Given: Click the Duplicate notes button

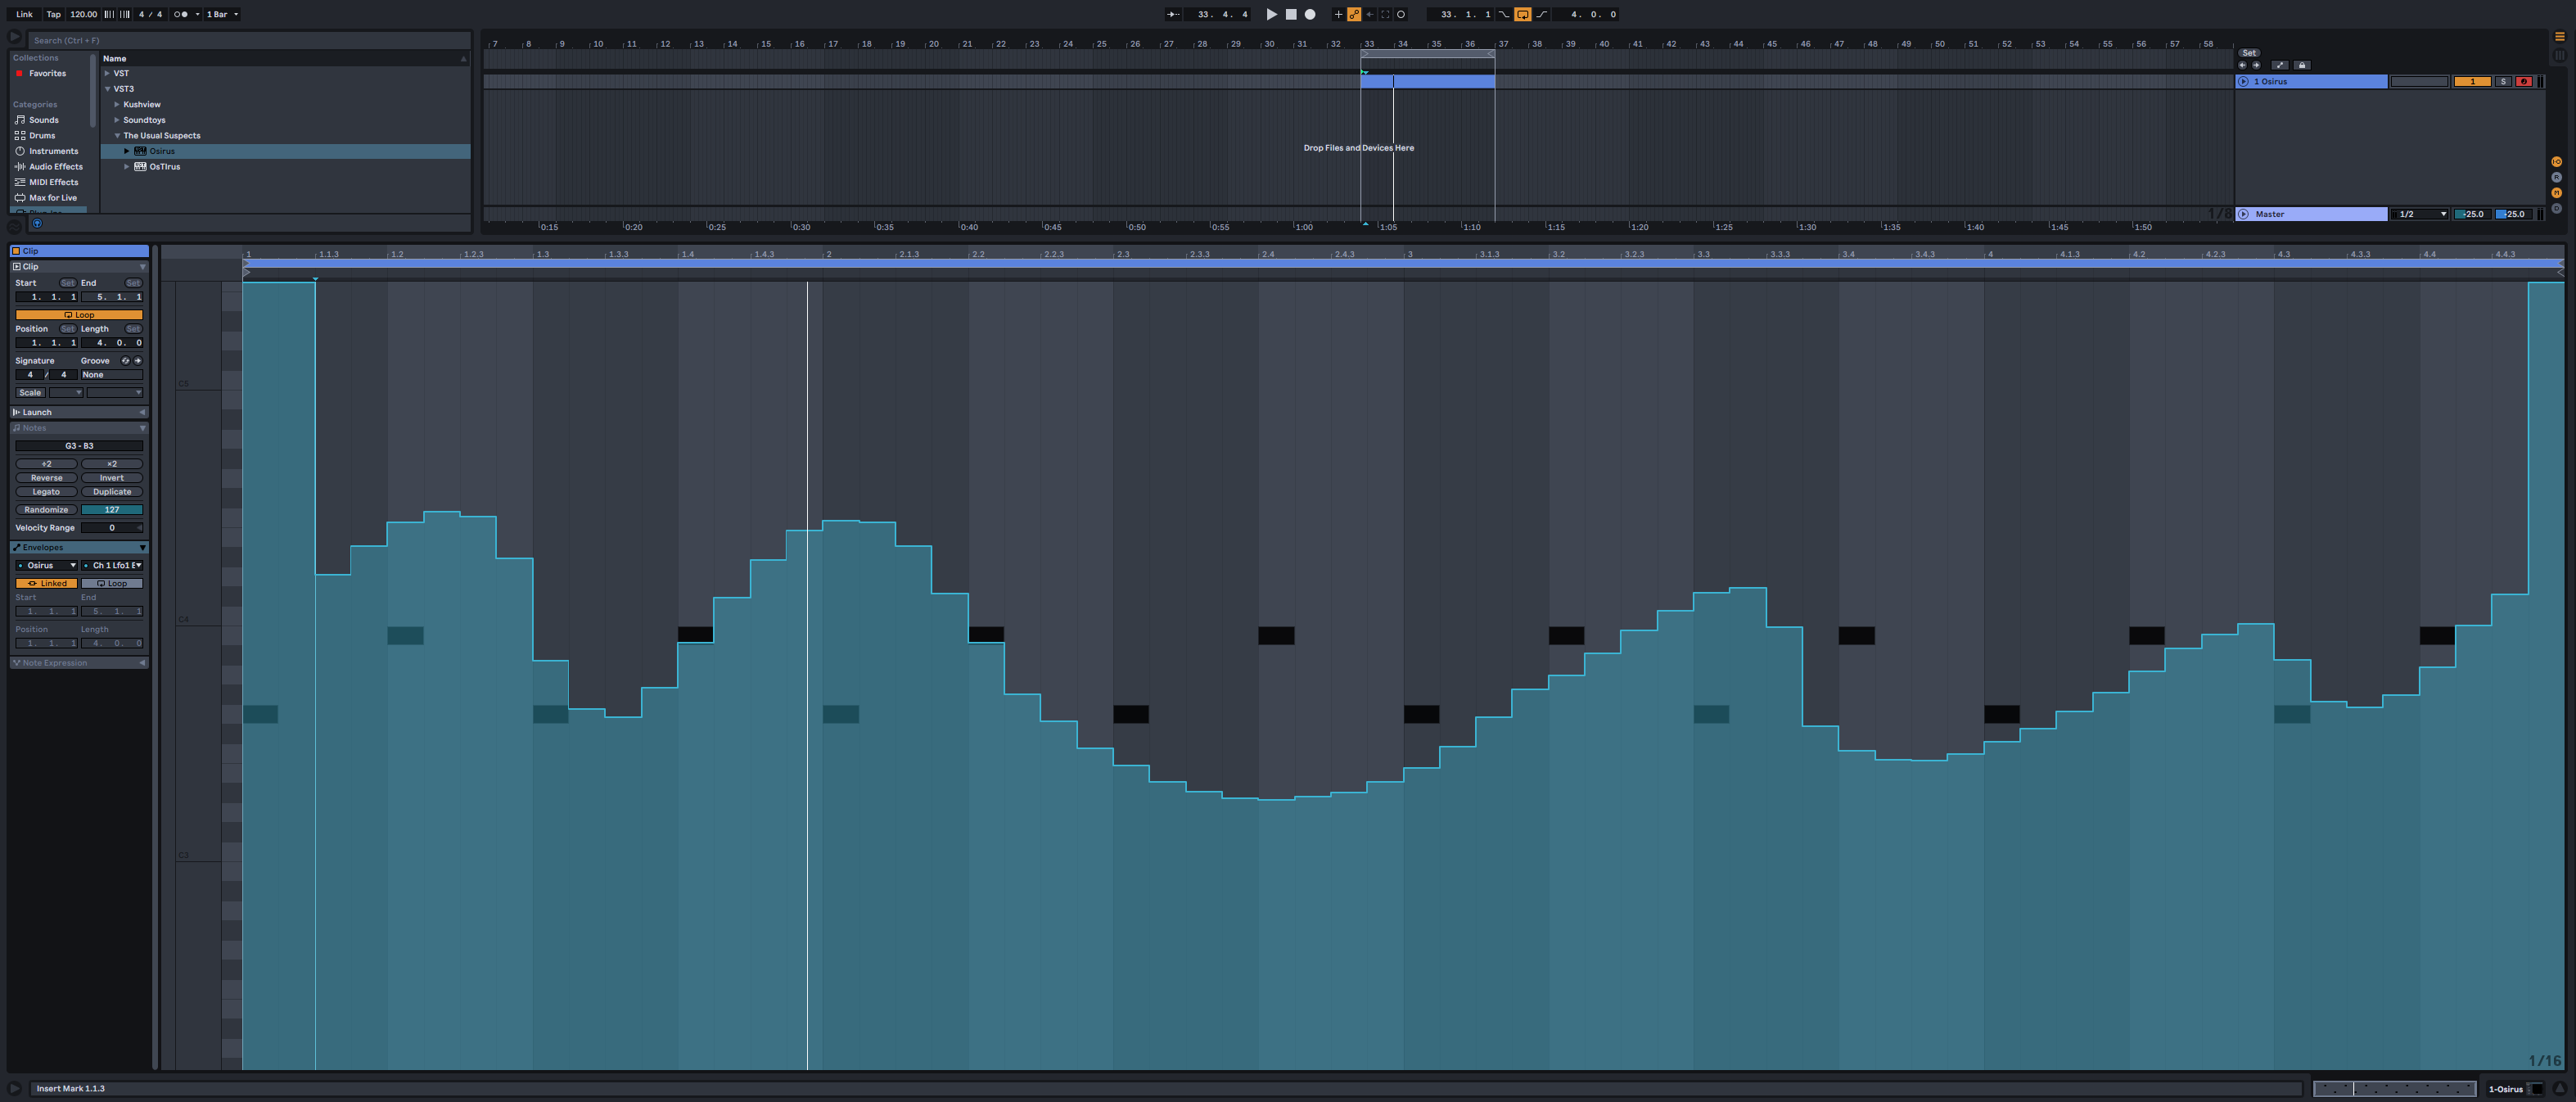Looking at the screenshot, I should click(x=112, y=492).
